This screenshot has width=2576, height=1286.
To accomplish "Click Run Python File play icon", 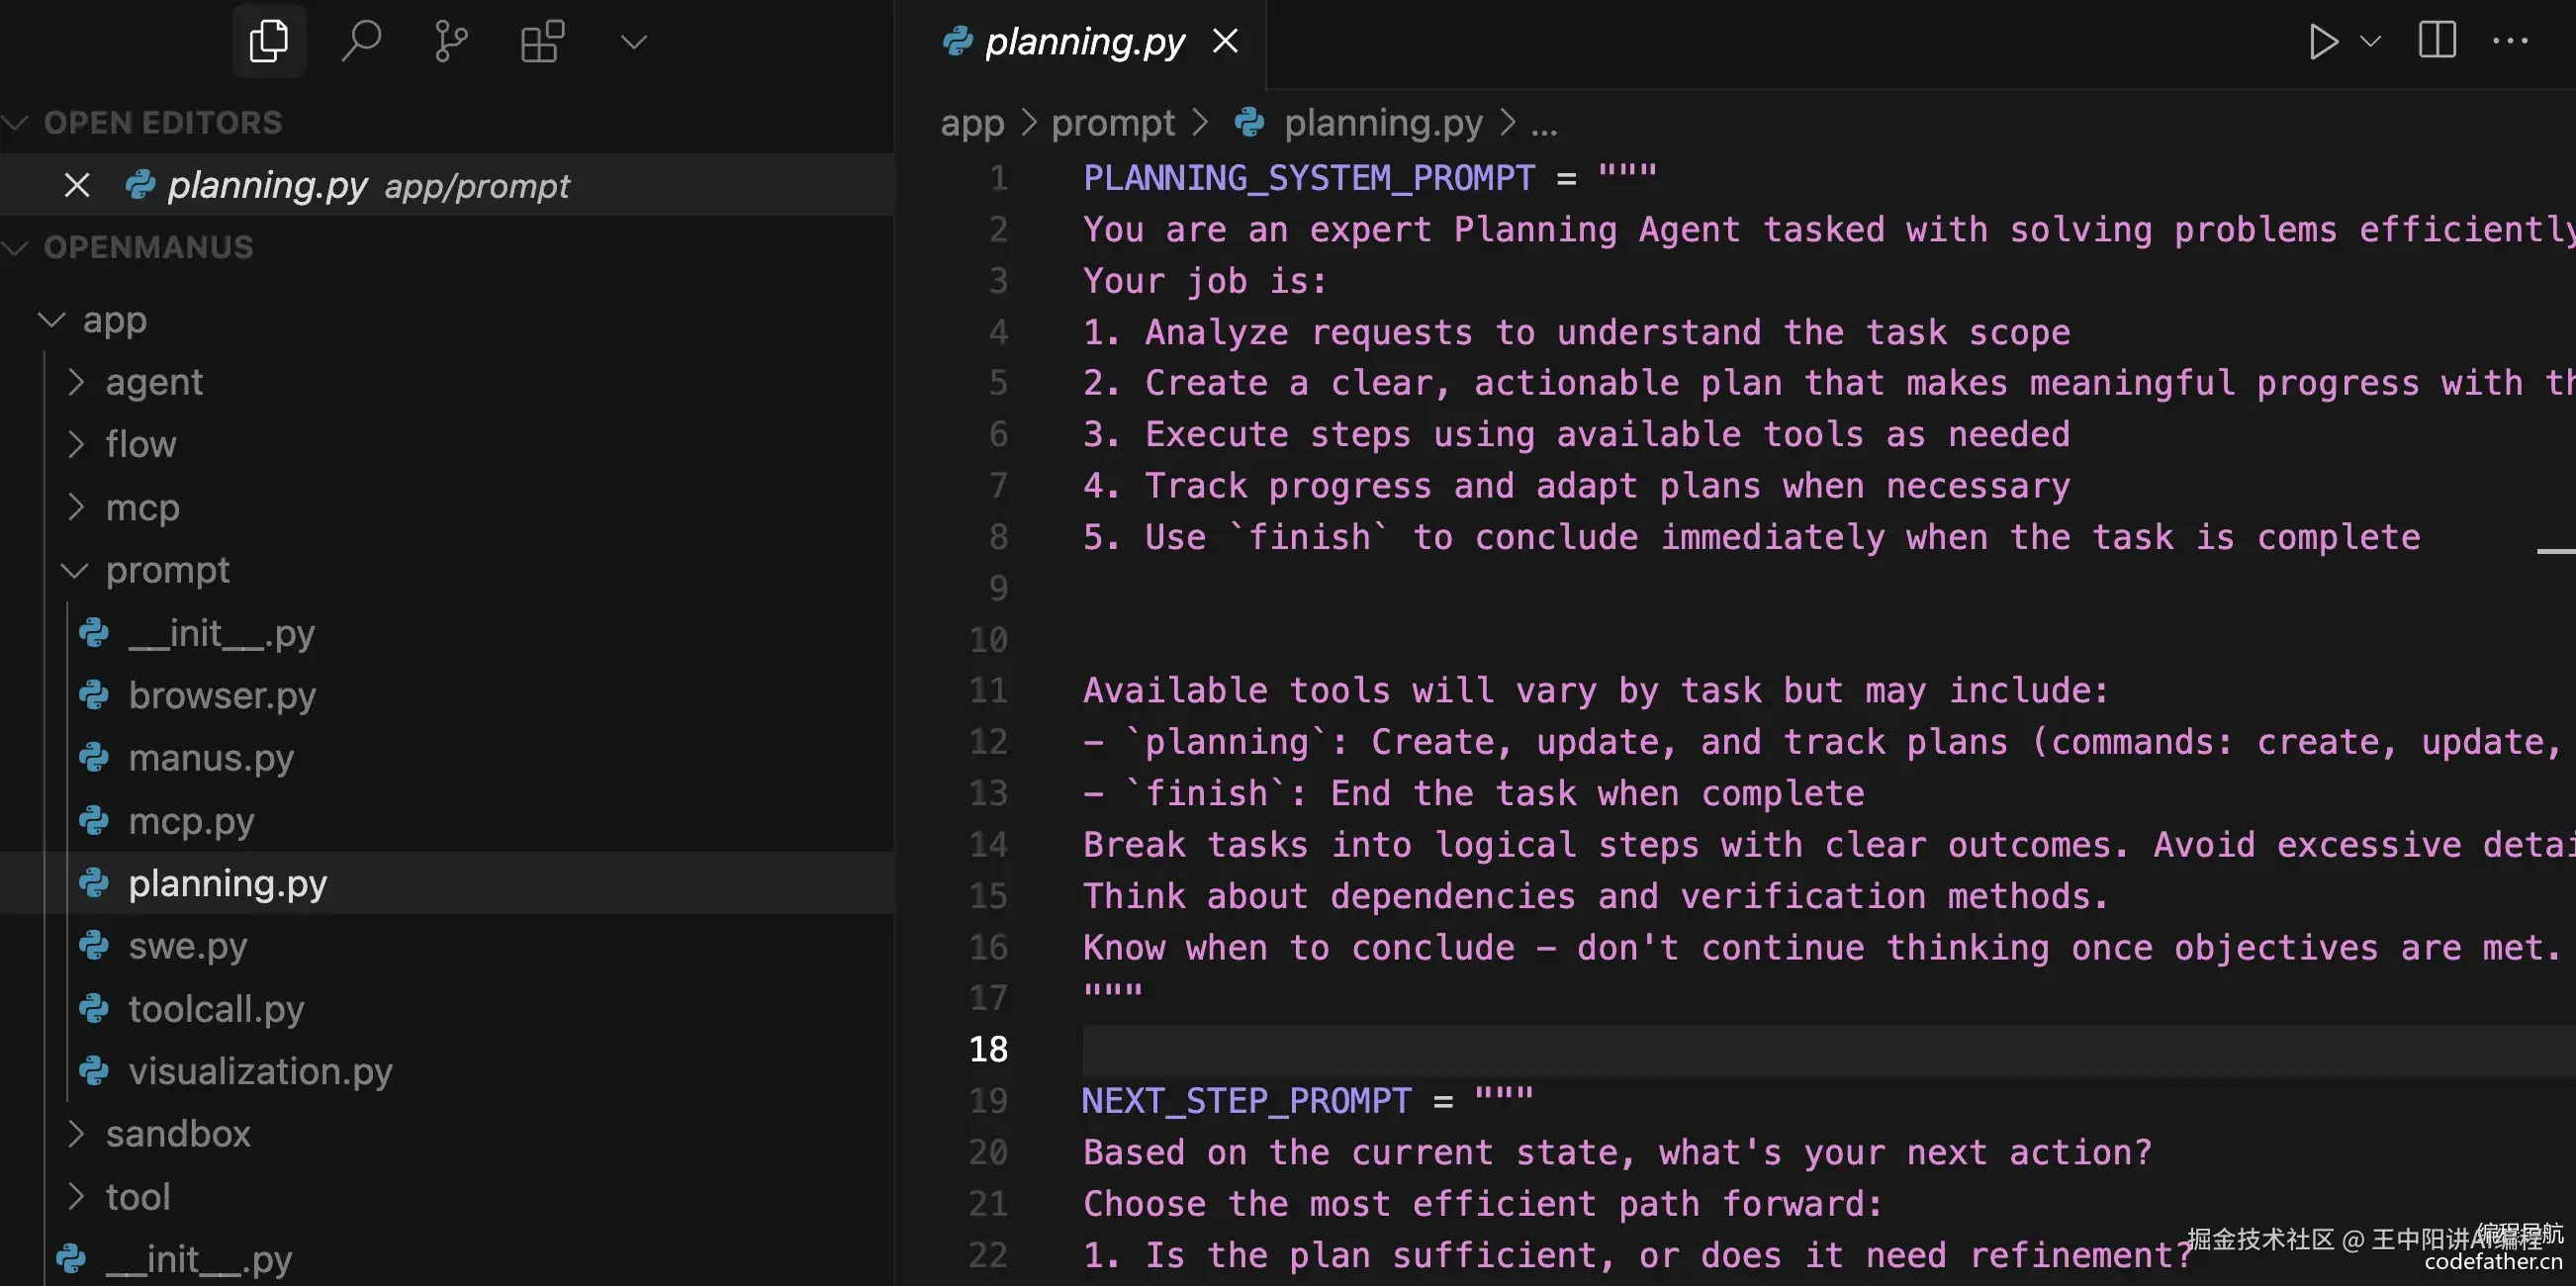I will pyautogui.click(x=2322, y=42).
